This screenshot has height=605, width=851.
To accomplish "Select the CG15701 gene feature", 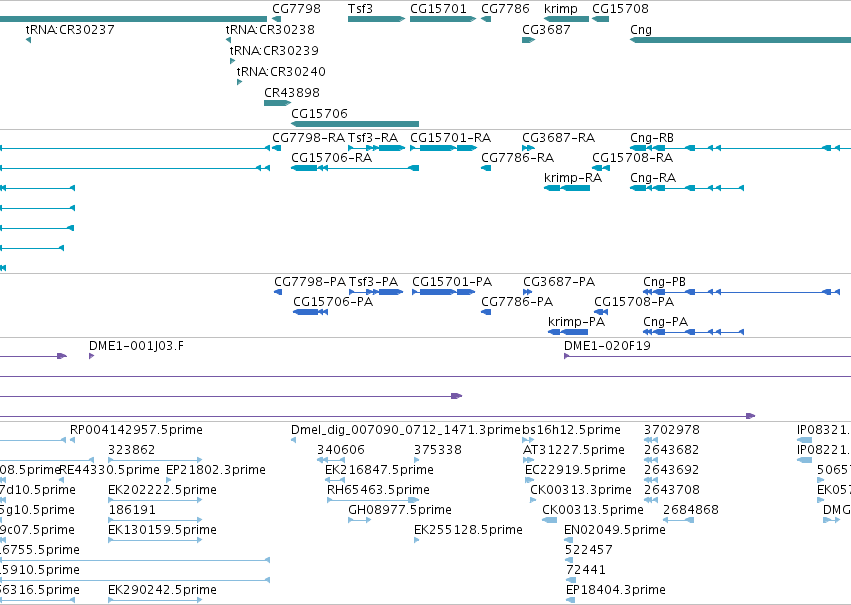I will [442, 19].
